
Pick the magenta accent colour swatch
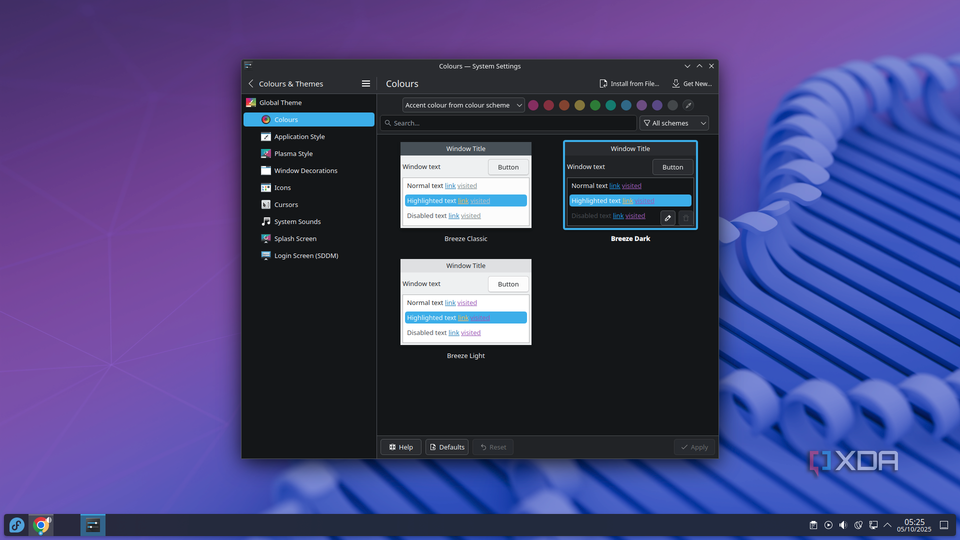tap(533, 105)
